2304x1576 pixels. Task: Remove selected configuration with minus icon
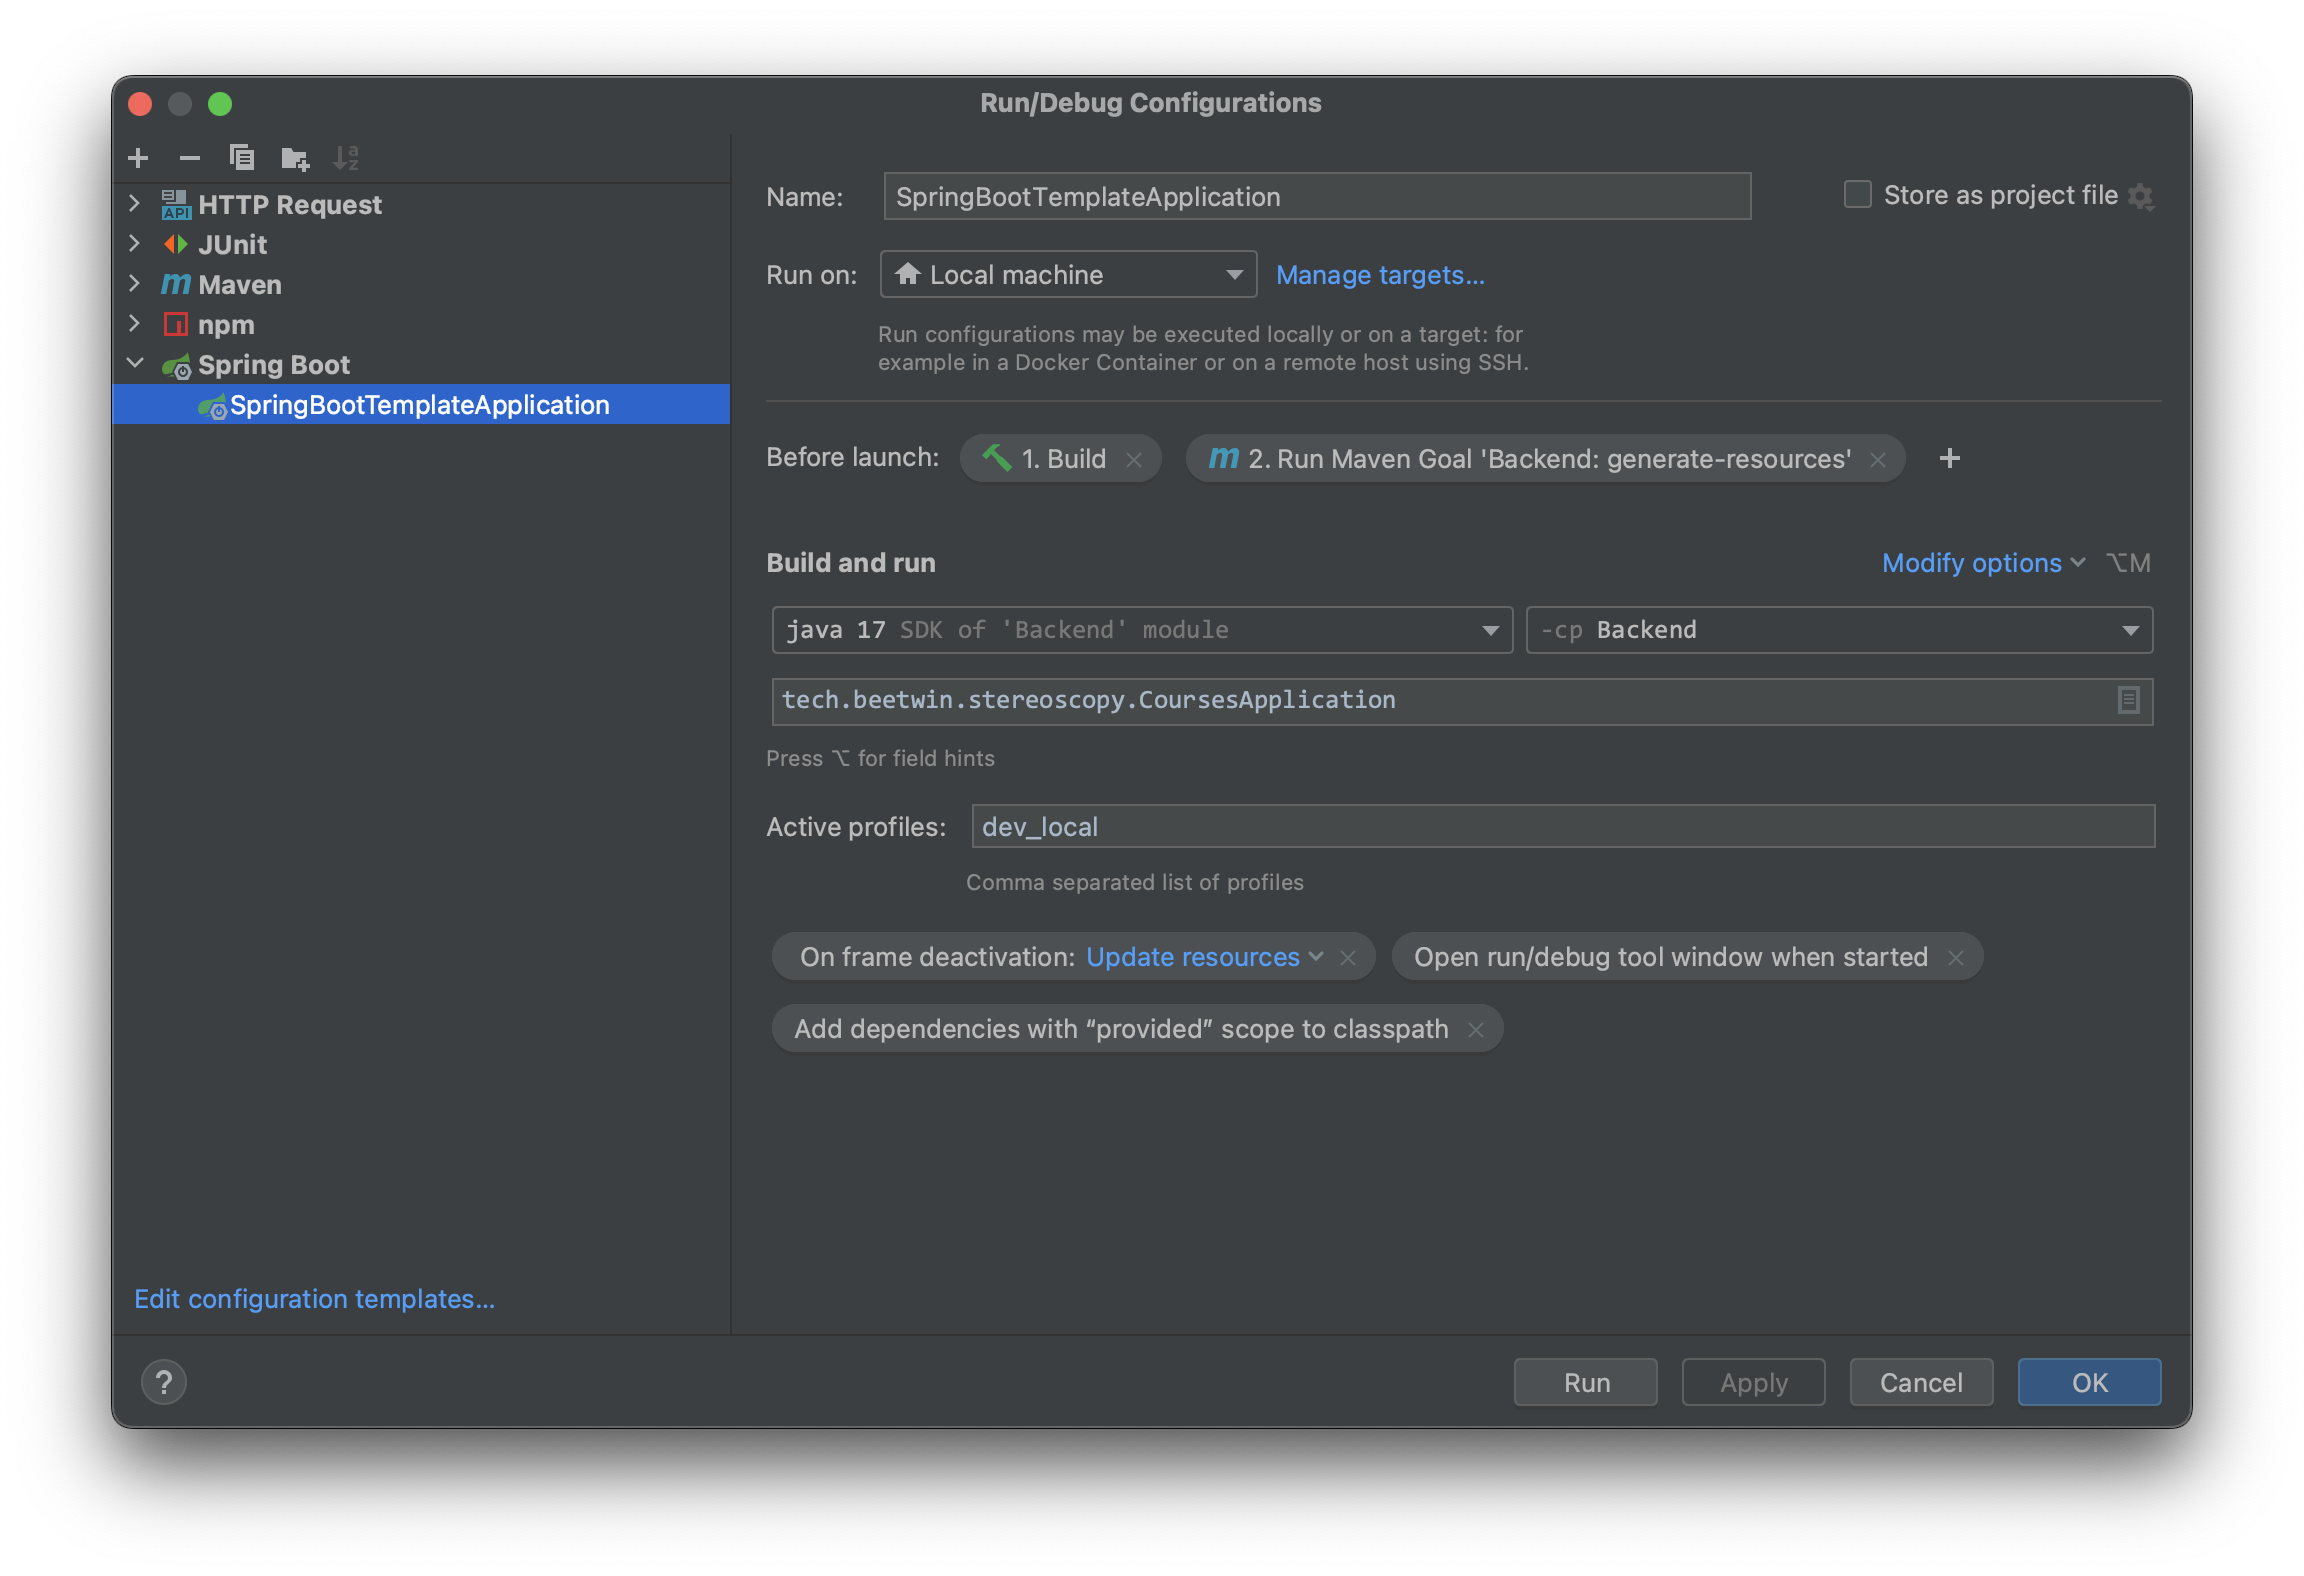190,158
